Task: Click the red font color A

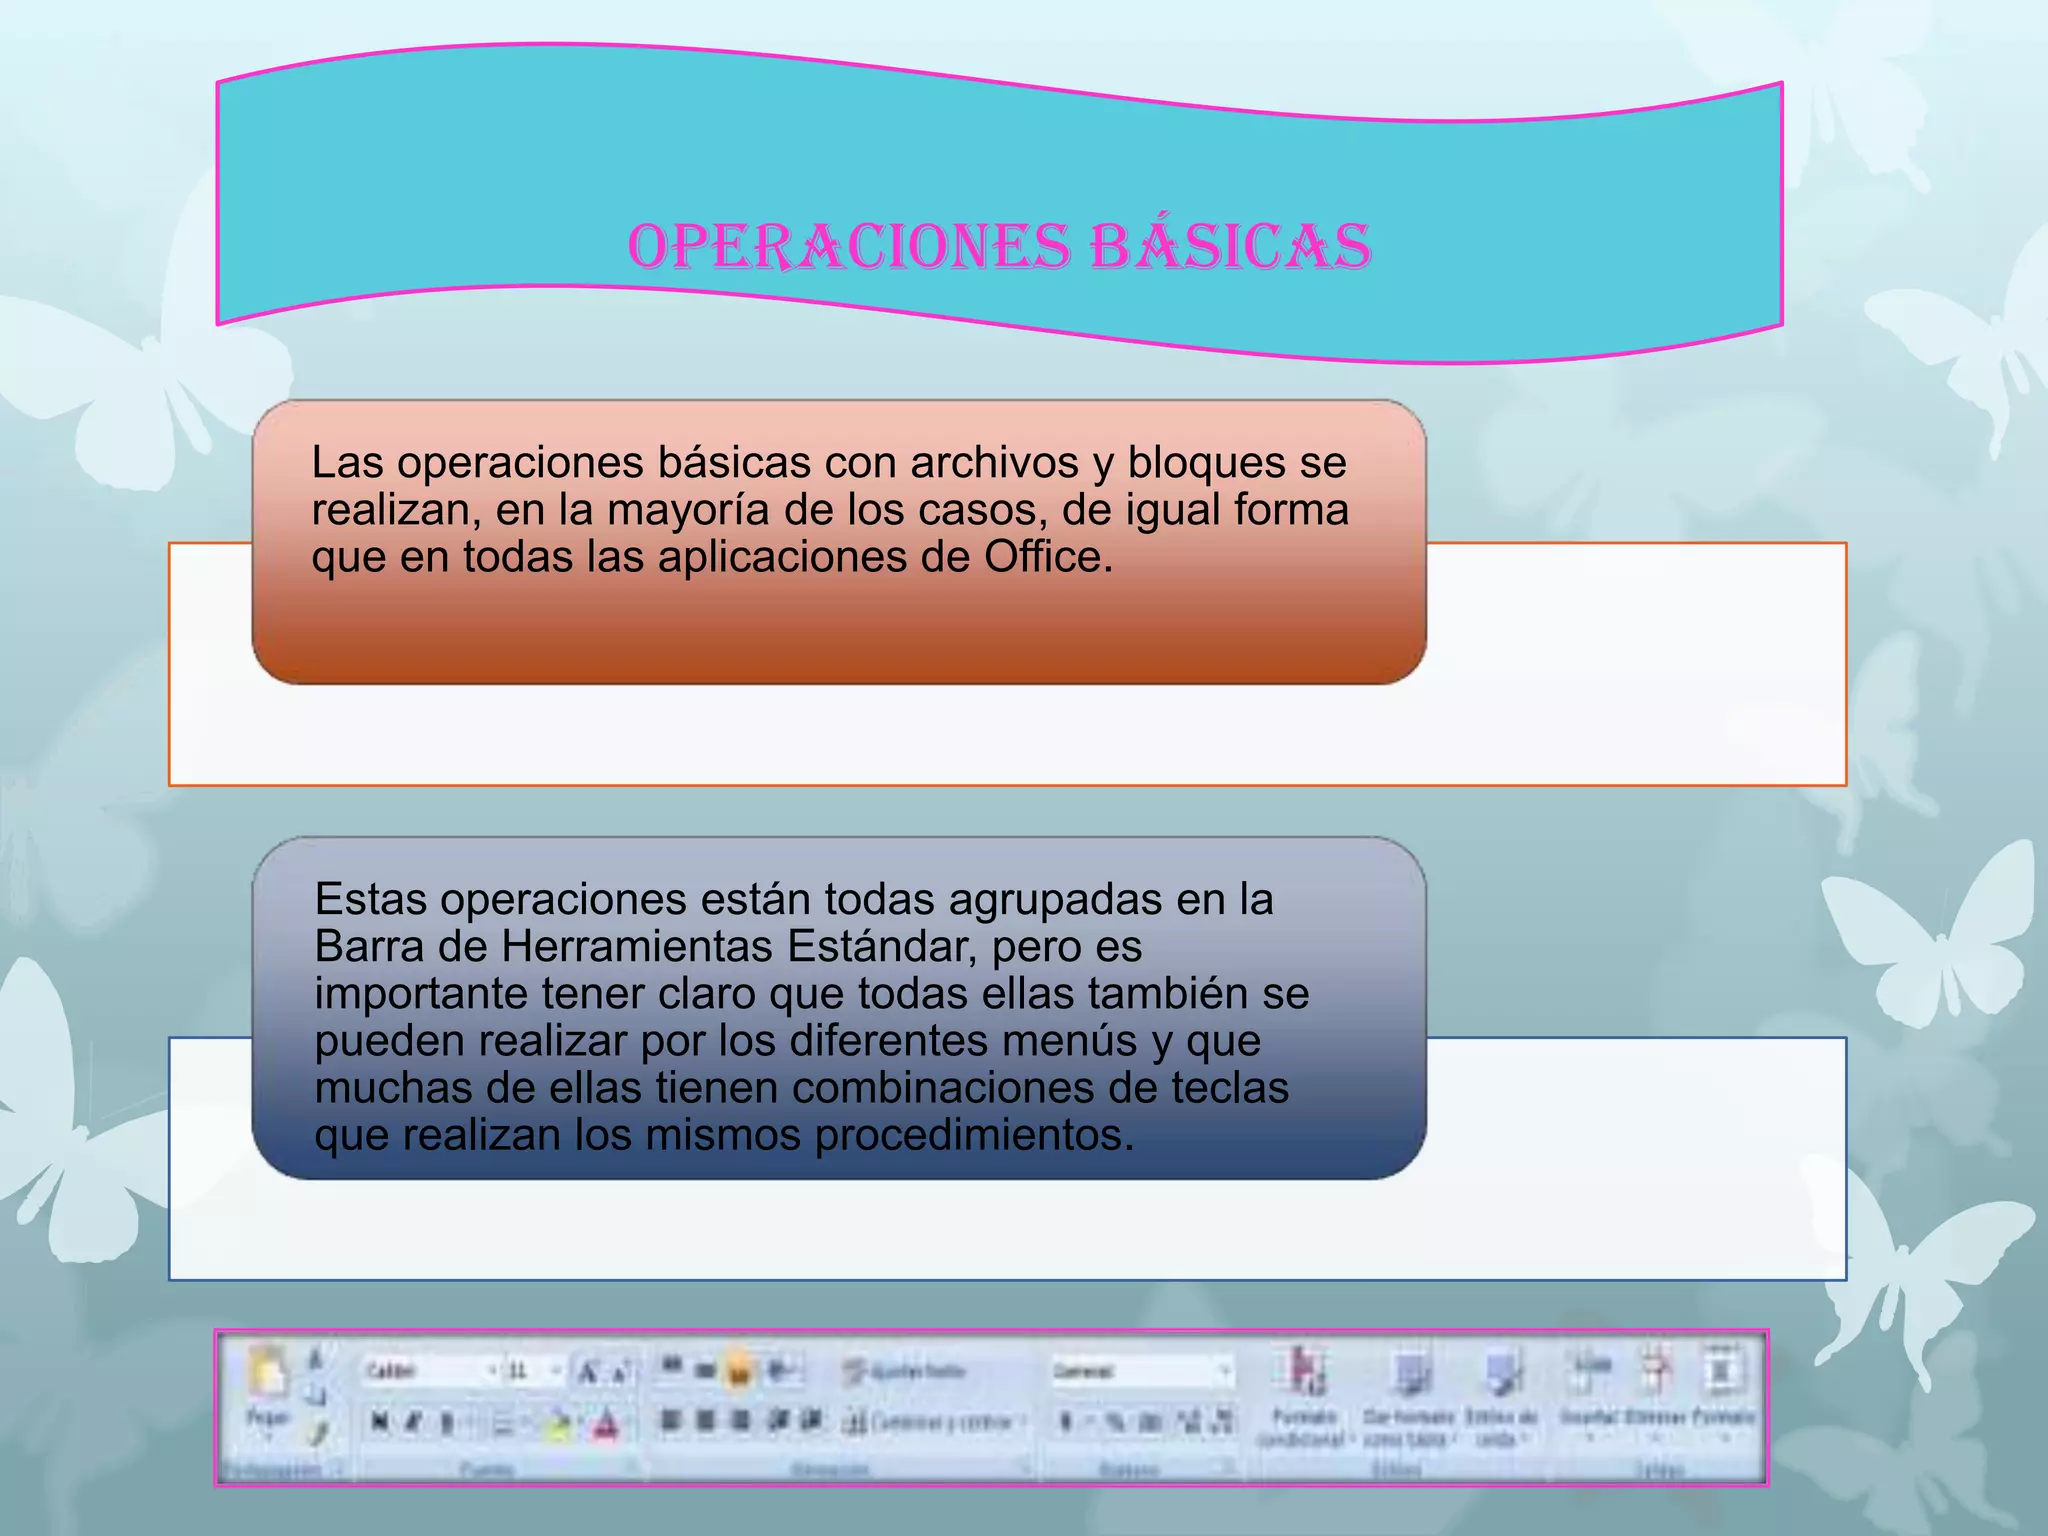Action: pyautogui.click(x=606, y=1425)
